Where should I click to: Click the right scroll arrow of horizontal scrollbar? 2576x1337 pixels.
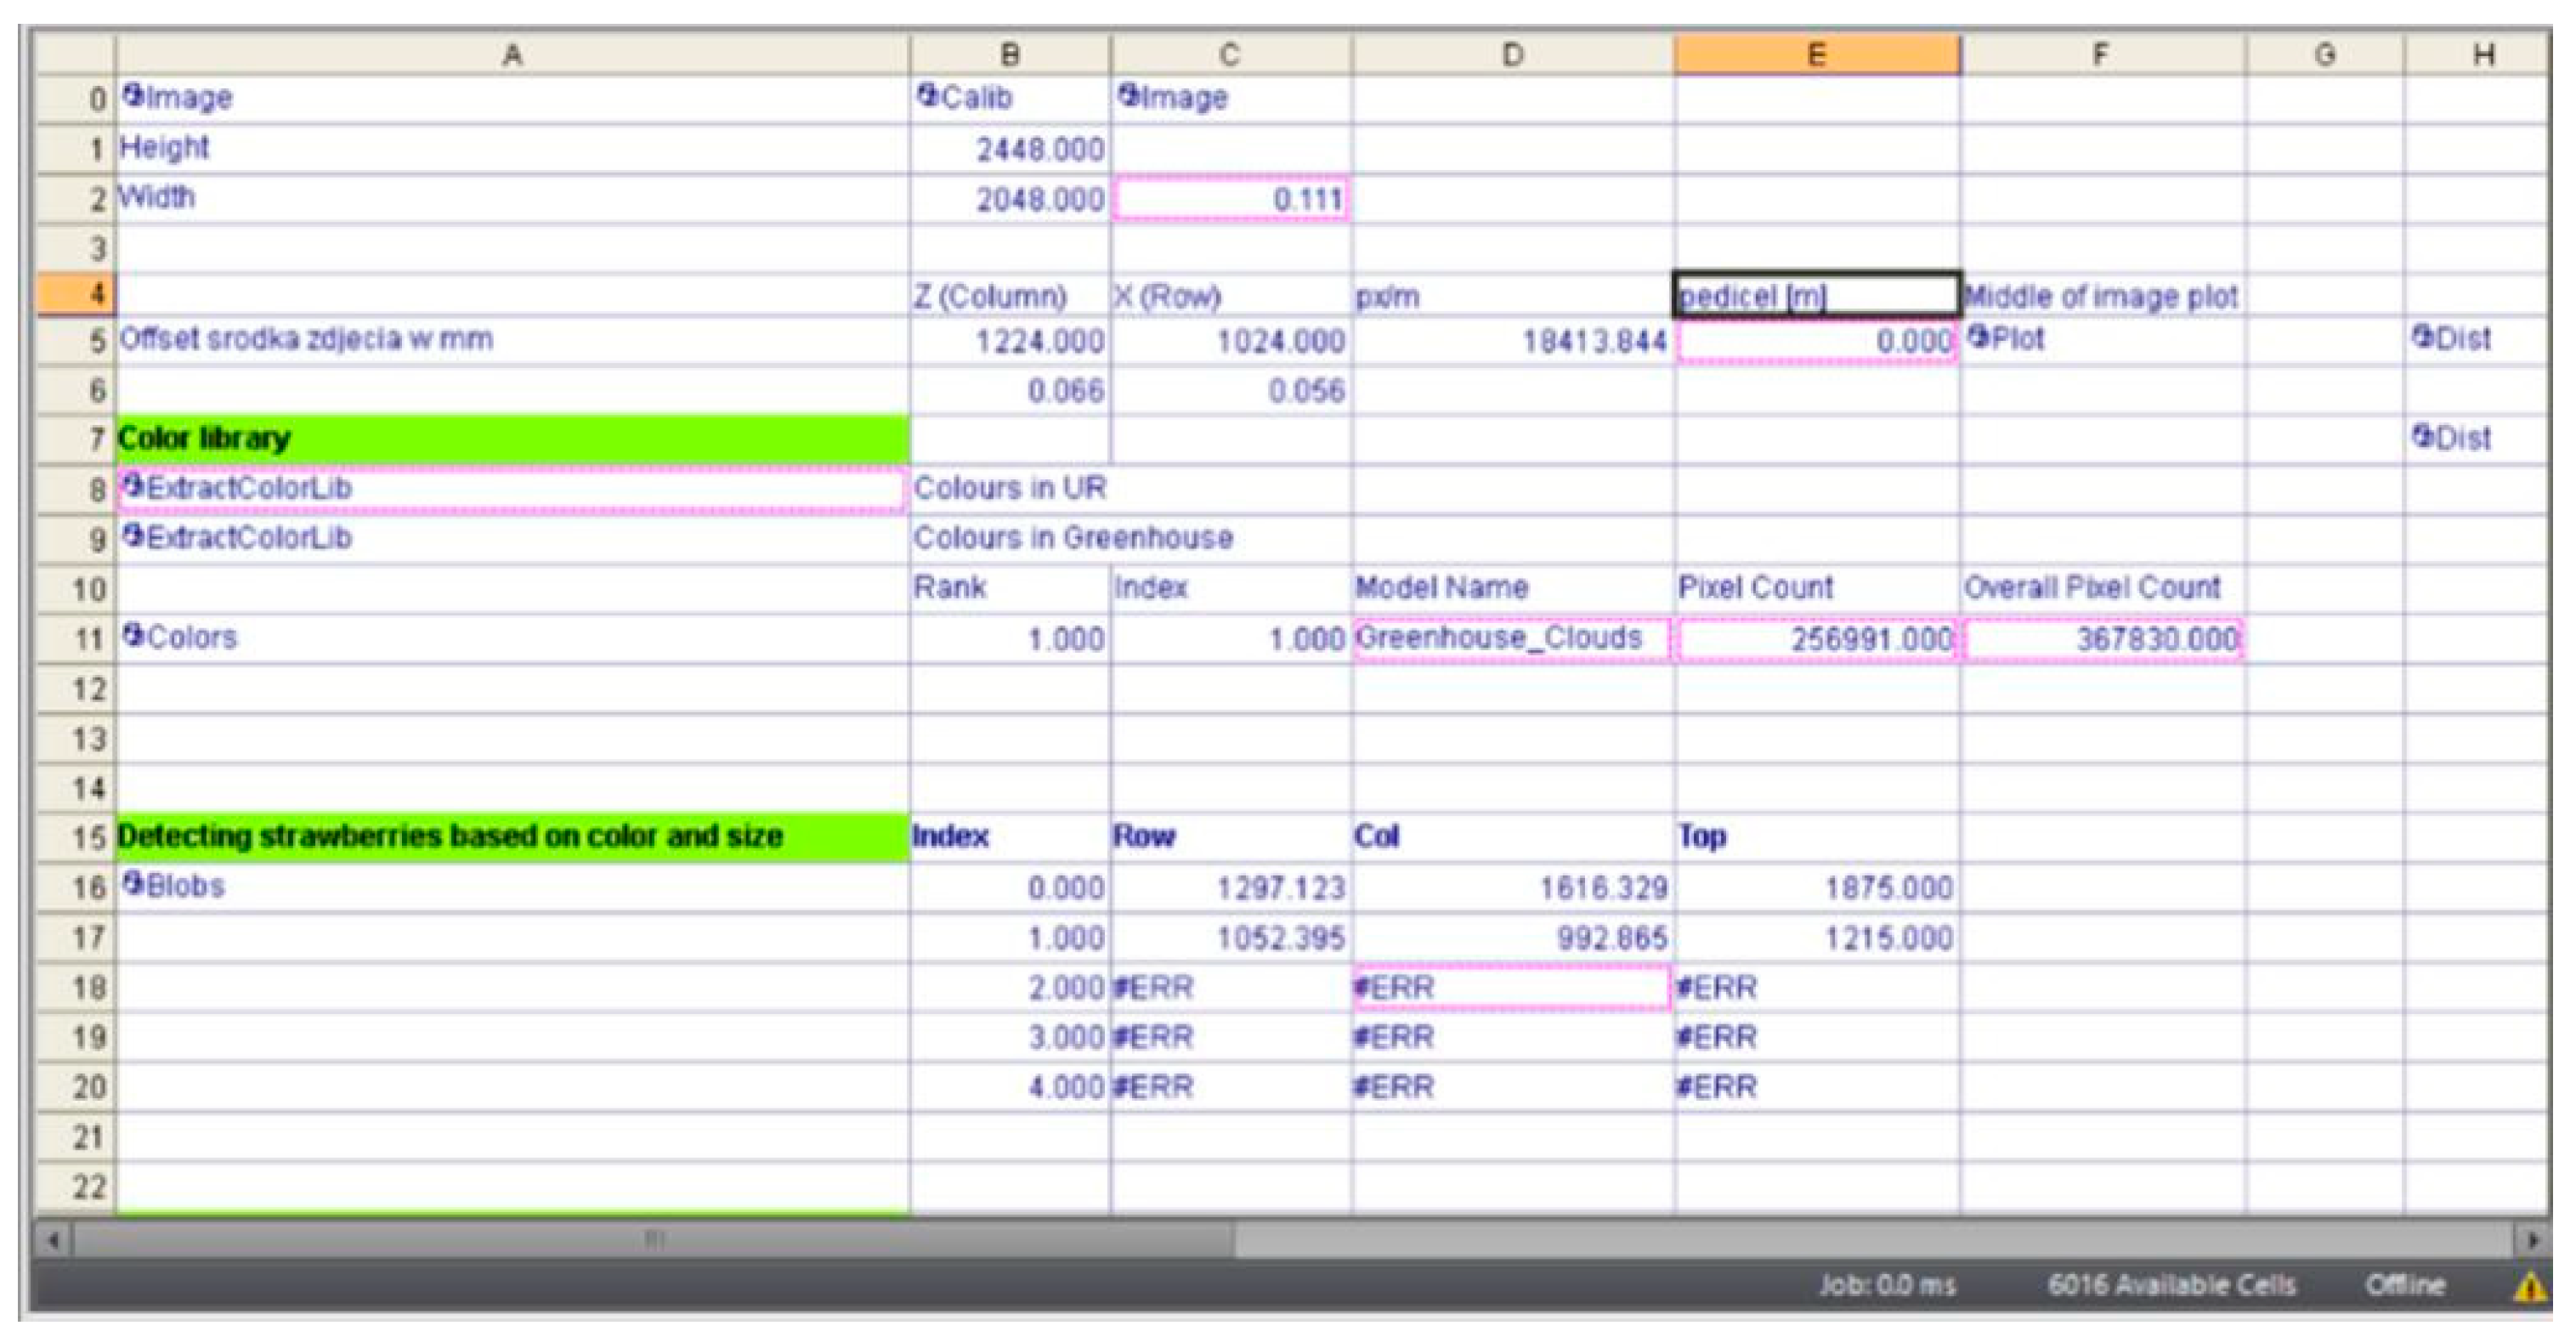tap(2531, 1241)
